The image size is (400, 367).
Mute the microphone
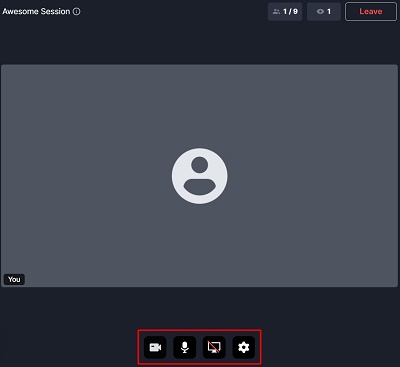click(185, 347)
